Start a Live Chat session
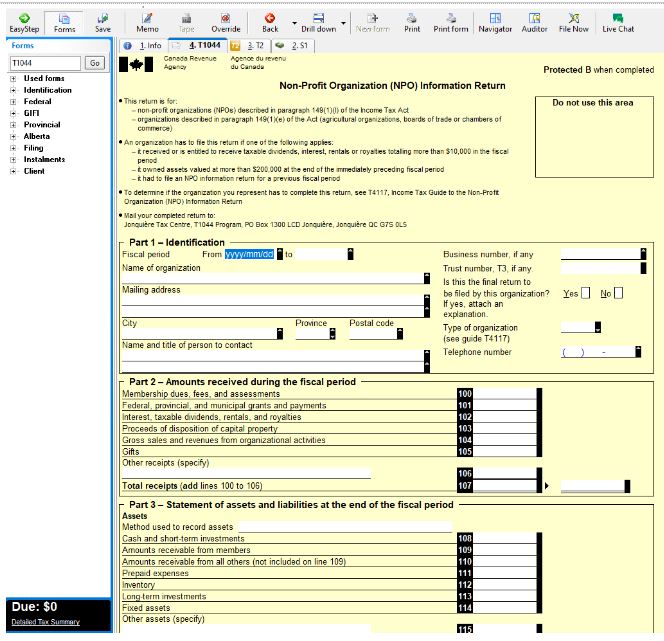This screenshot has width=664, height=641. coord(618,23)
